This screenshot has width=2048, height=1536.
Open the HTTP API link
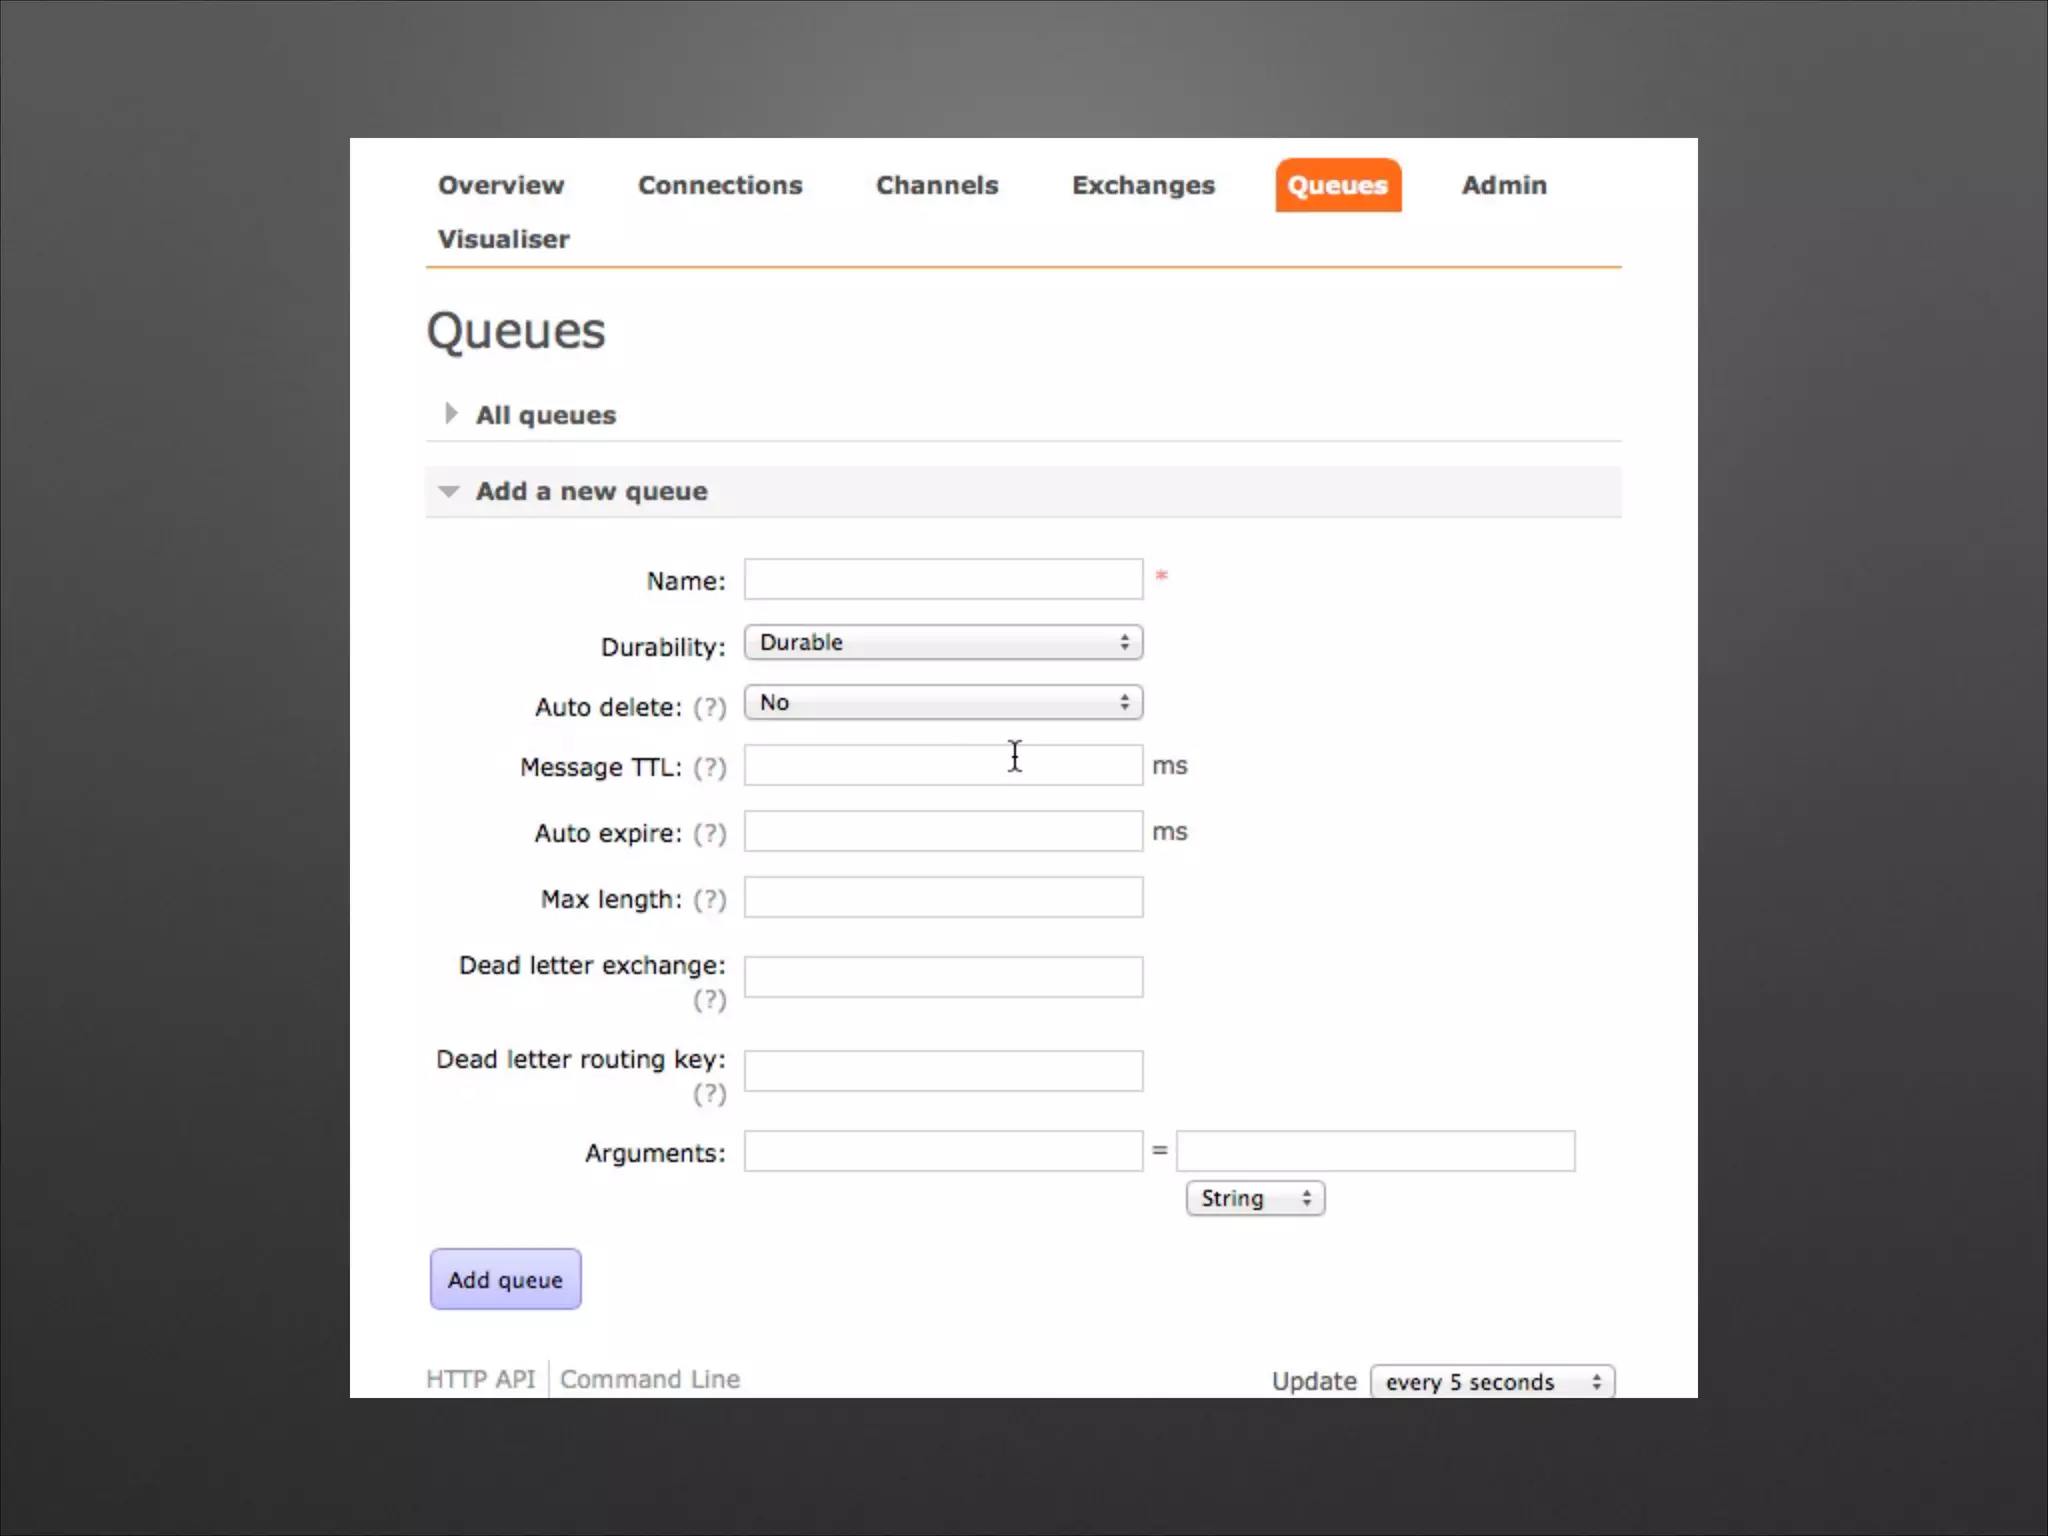point(481,1379)
